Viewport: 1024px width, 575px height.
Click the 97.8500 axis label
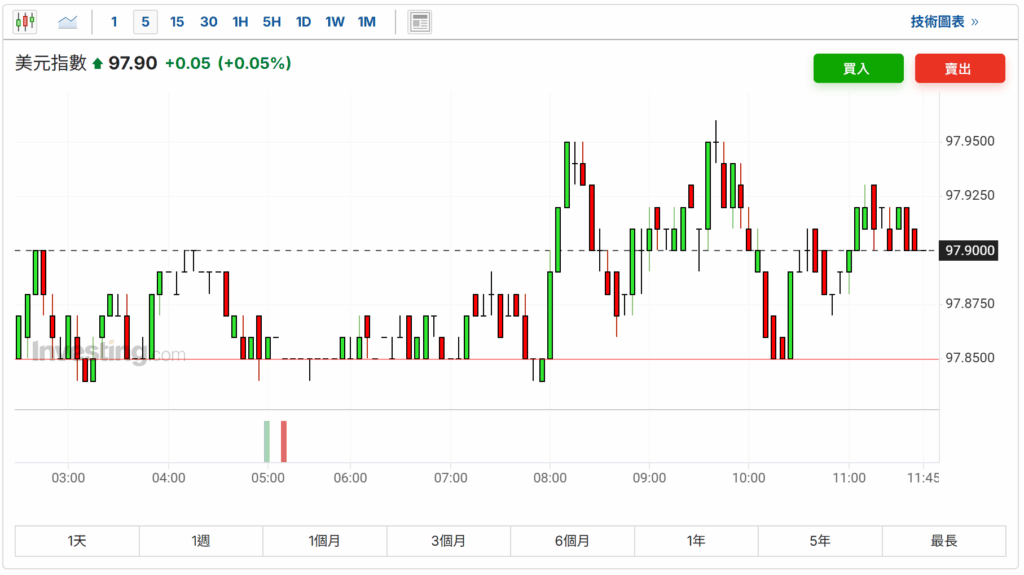tap(970, 358)
